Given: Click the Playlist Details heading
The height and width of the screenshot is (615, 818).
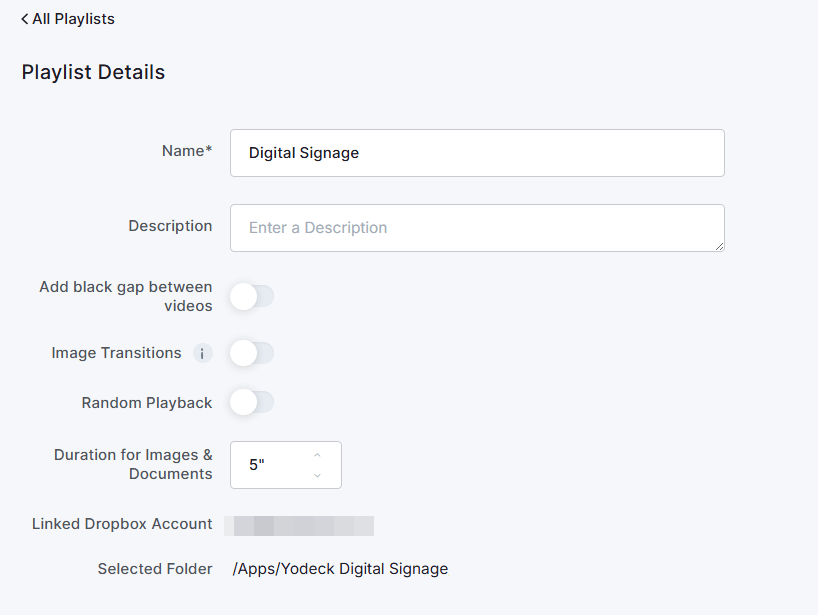Looking at the screenshot, I should (x=93, y=71).
